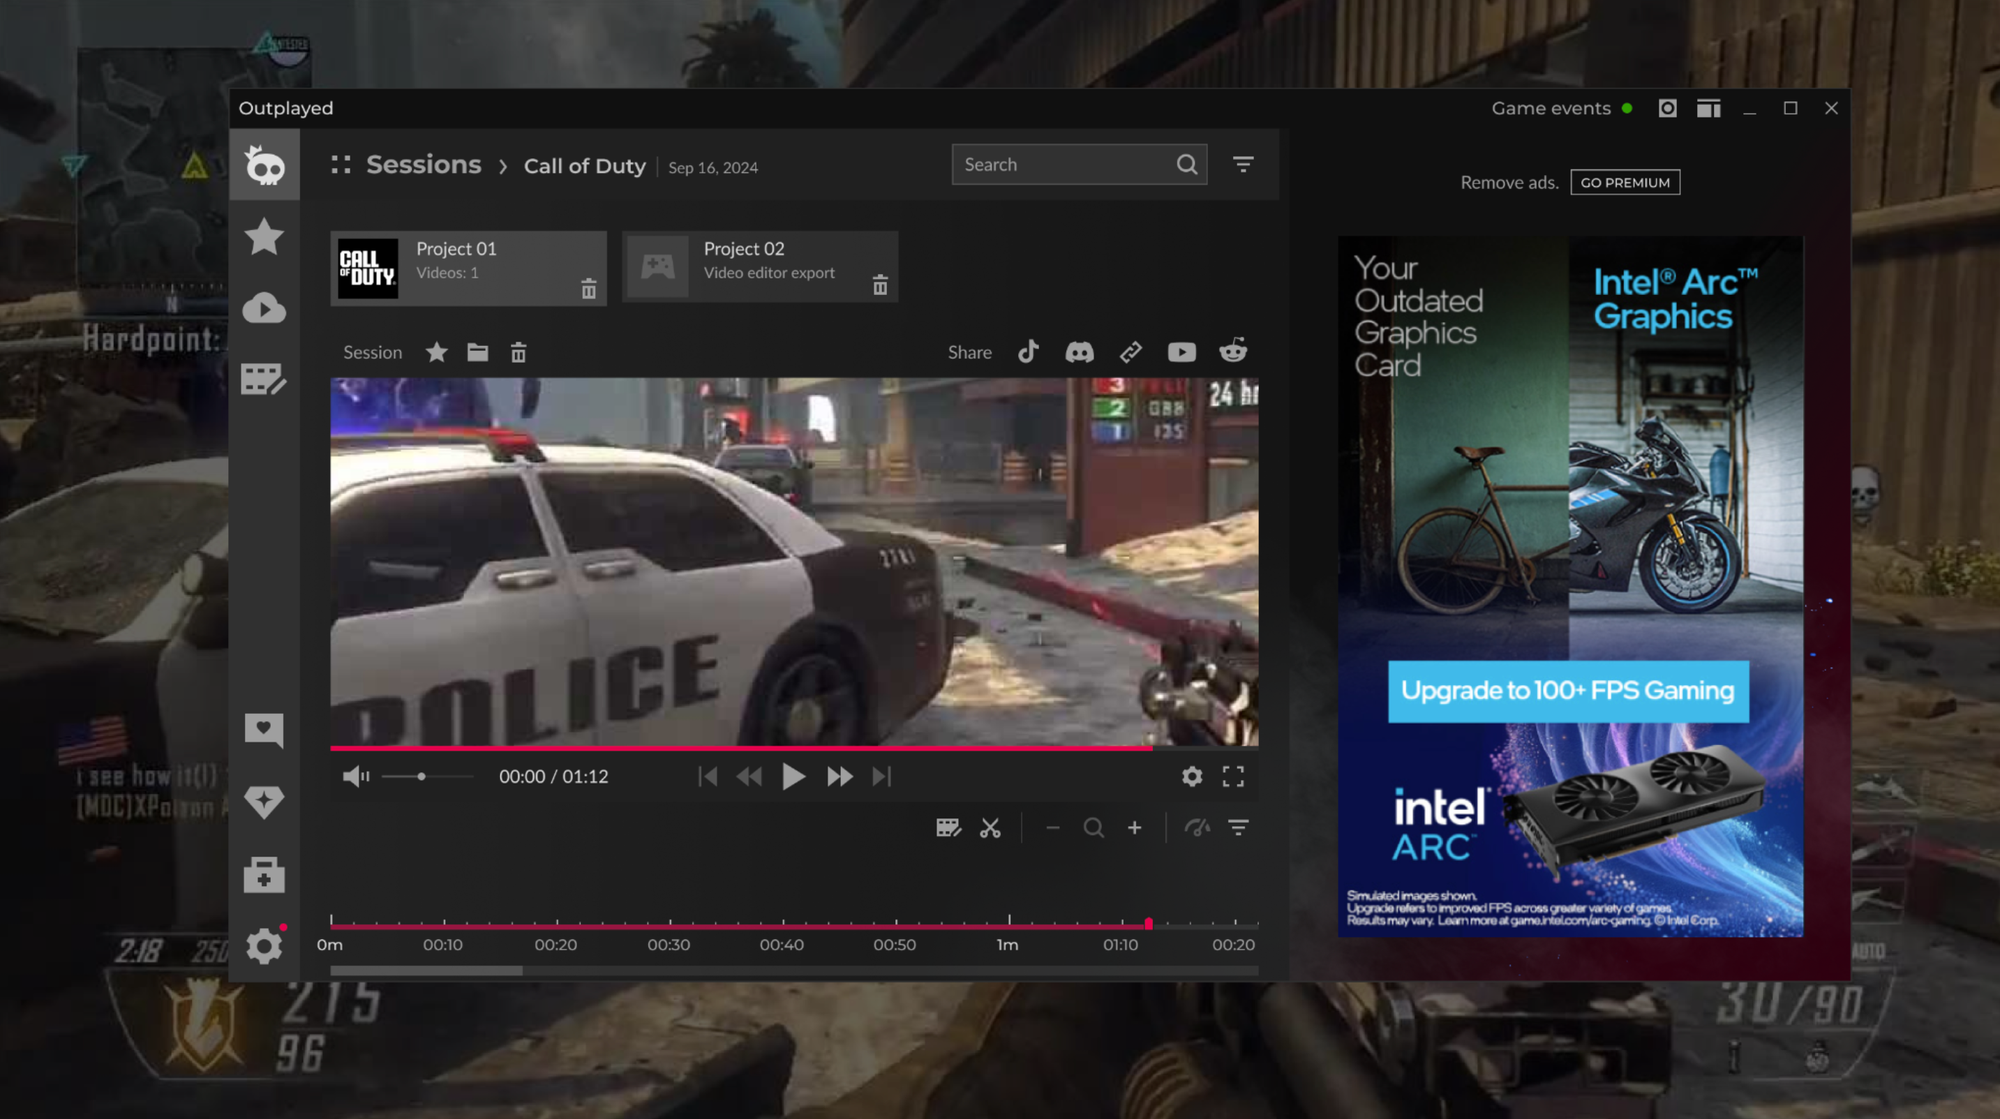Share the clip to Reddit
This screenshot has height=1119, width=2000.
pos(1233,351)
